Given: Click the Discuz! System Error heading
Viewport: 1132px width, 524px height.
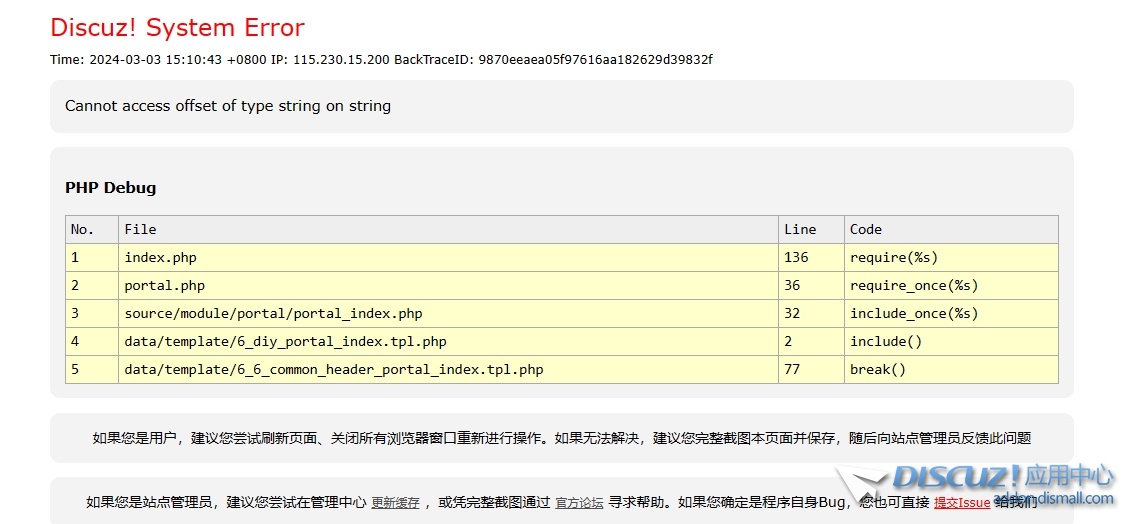Looking at the screenshot, I should 177,28.
